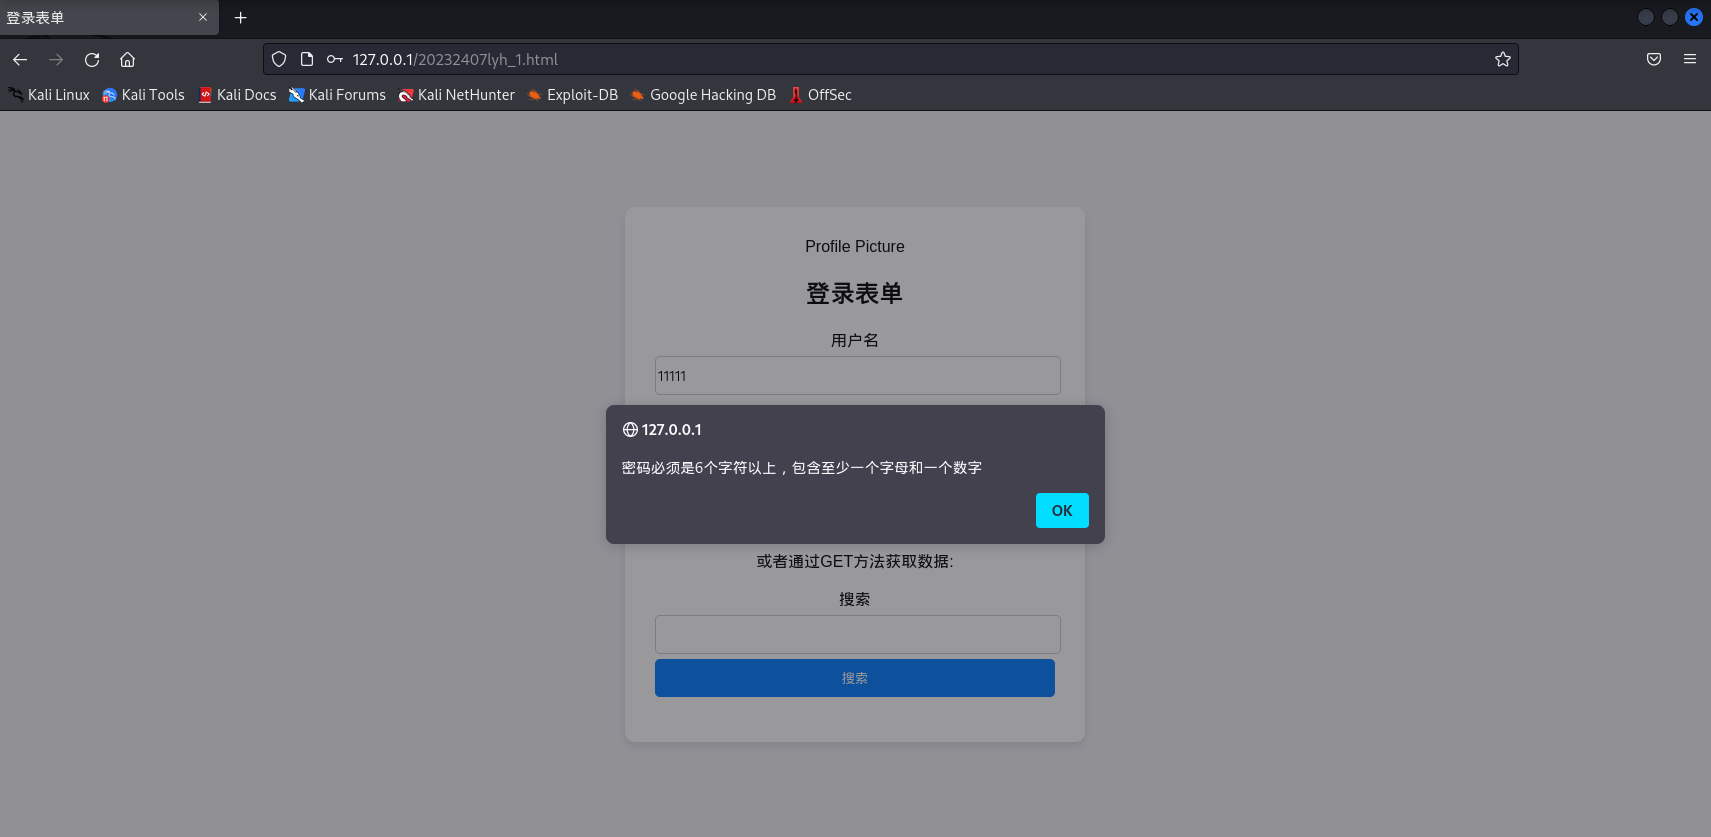
Task: Click the blue 搜索 button
Action: pos(855,678)
